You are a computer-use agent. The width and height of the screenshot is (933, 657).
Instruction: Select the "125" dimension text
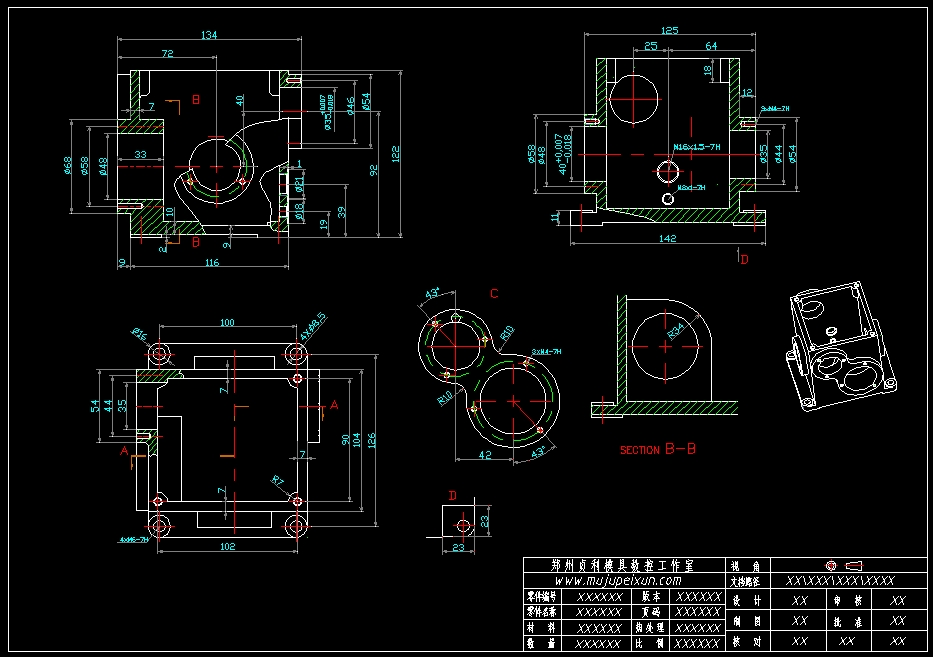(669, 30)
